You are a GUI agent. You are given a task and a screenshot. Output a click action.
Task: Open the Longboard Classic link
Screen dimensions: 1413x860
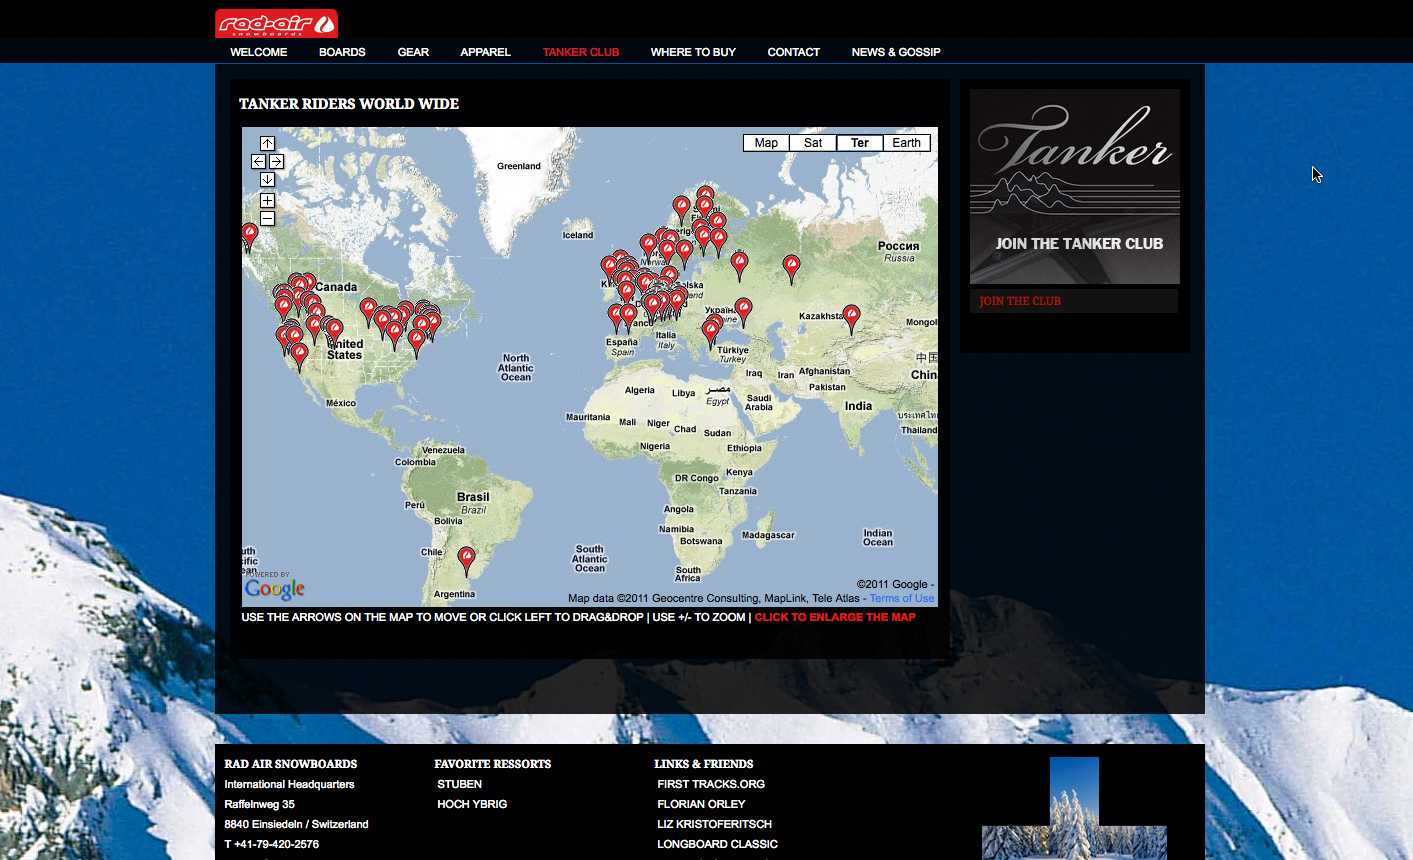tap(717, 844)
